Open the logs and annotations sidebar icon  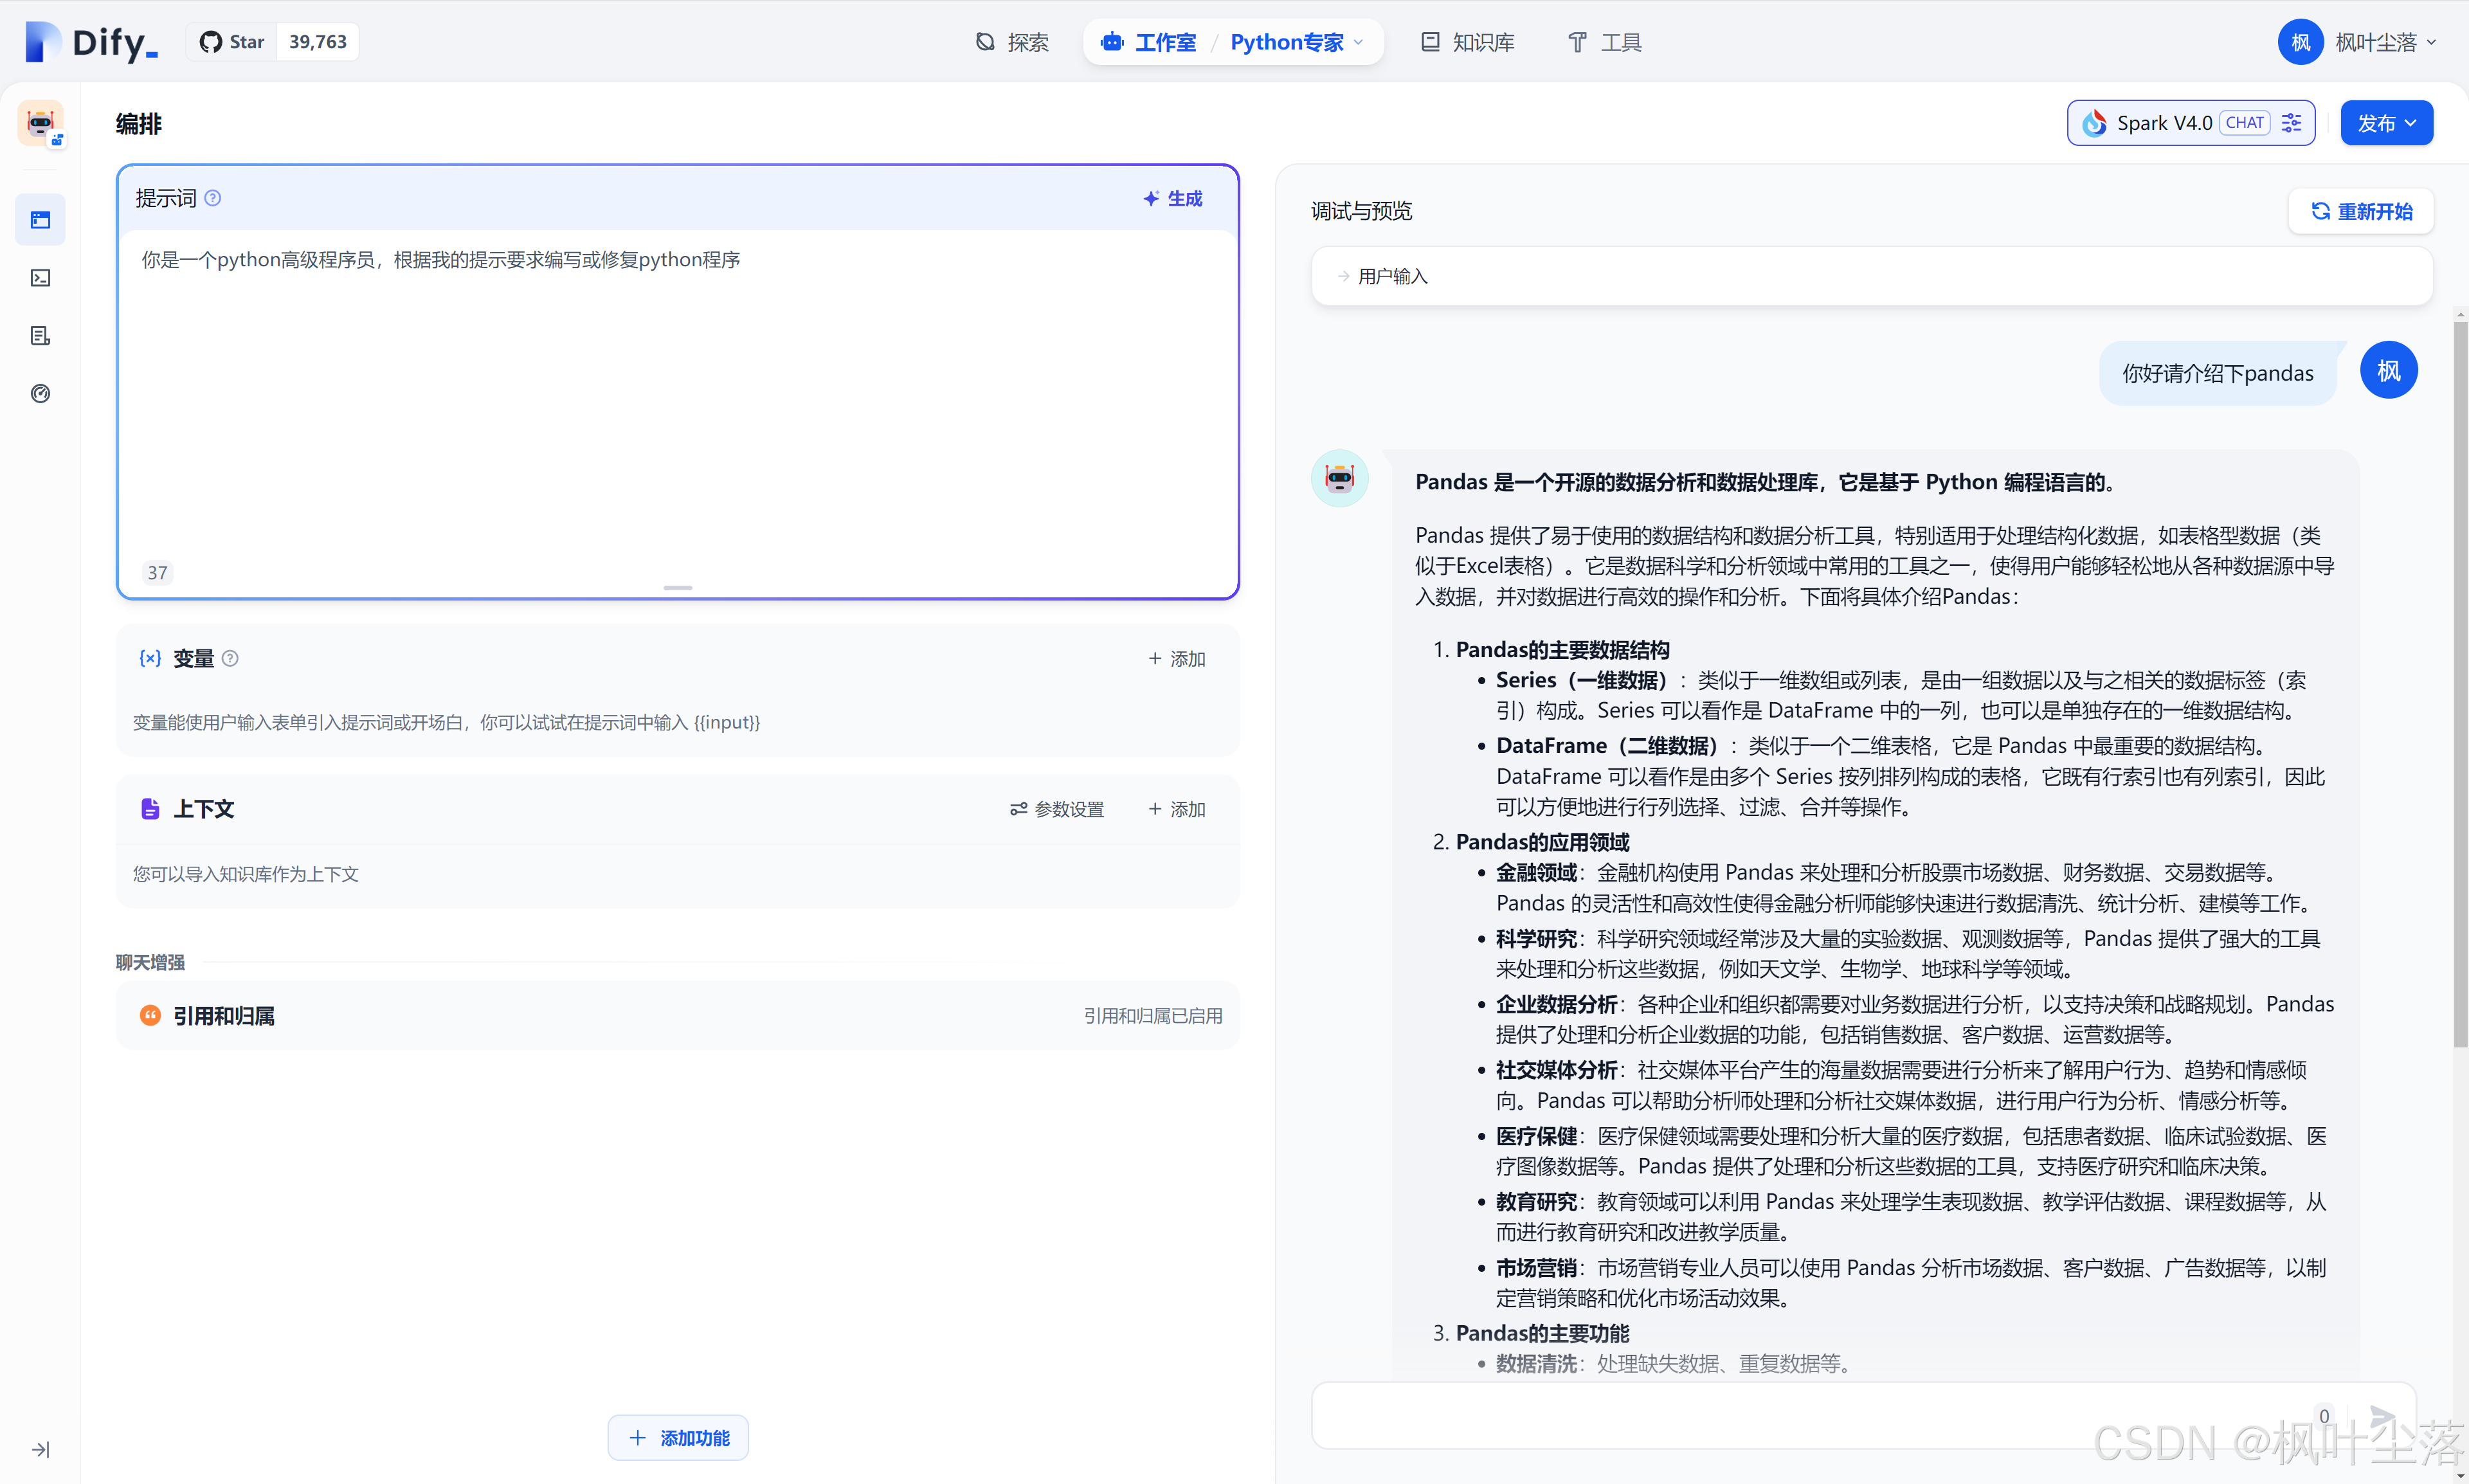click(40, 336)
